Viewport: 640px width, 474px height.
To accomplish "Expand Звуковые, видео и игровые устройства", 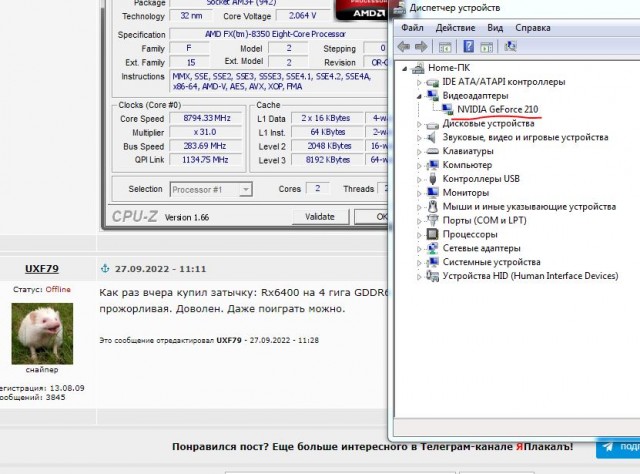I will [419, 138].
